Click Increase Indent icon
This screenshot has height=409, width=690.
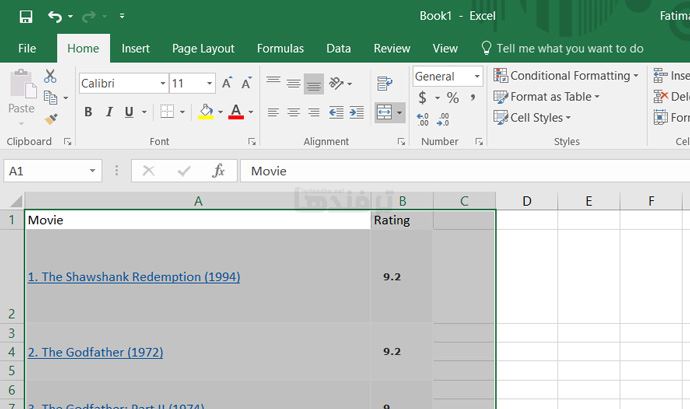(356, 112)
